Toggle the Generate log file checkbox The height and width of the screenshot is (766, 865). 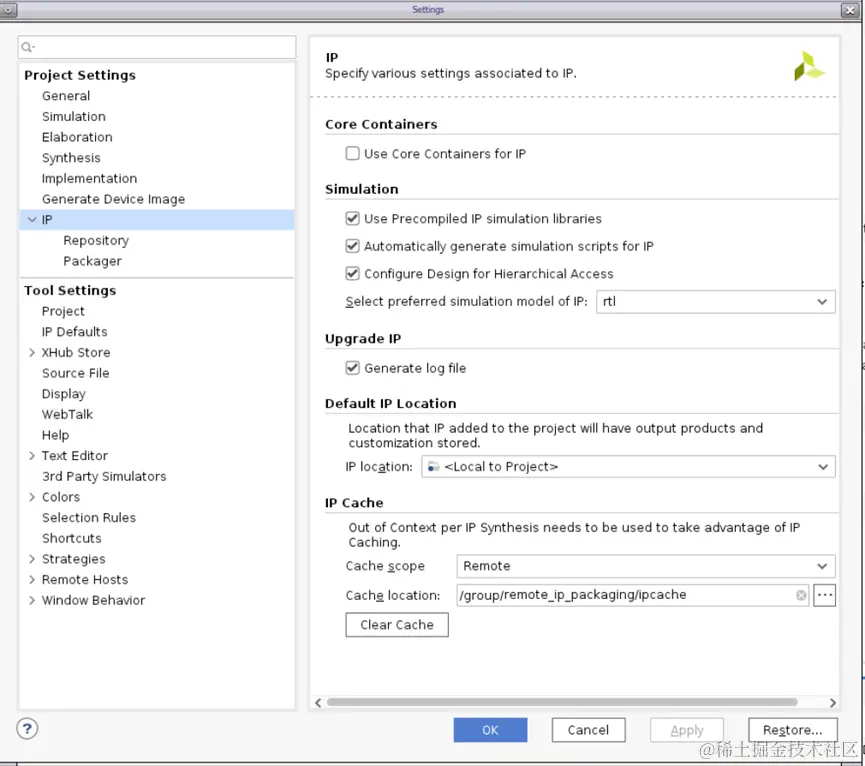pyautogui.click(x=353, y=368)
